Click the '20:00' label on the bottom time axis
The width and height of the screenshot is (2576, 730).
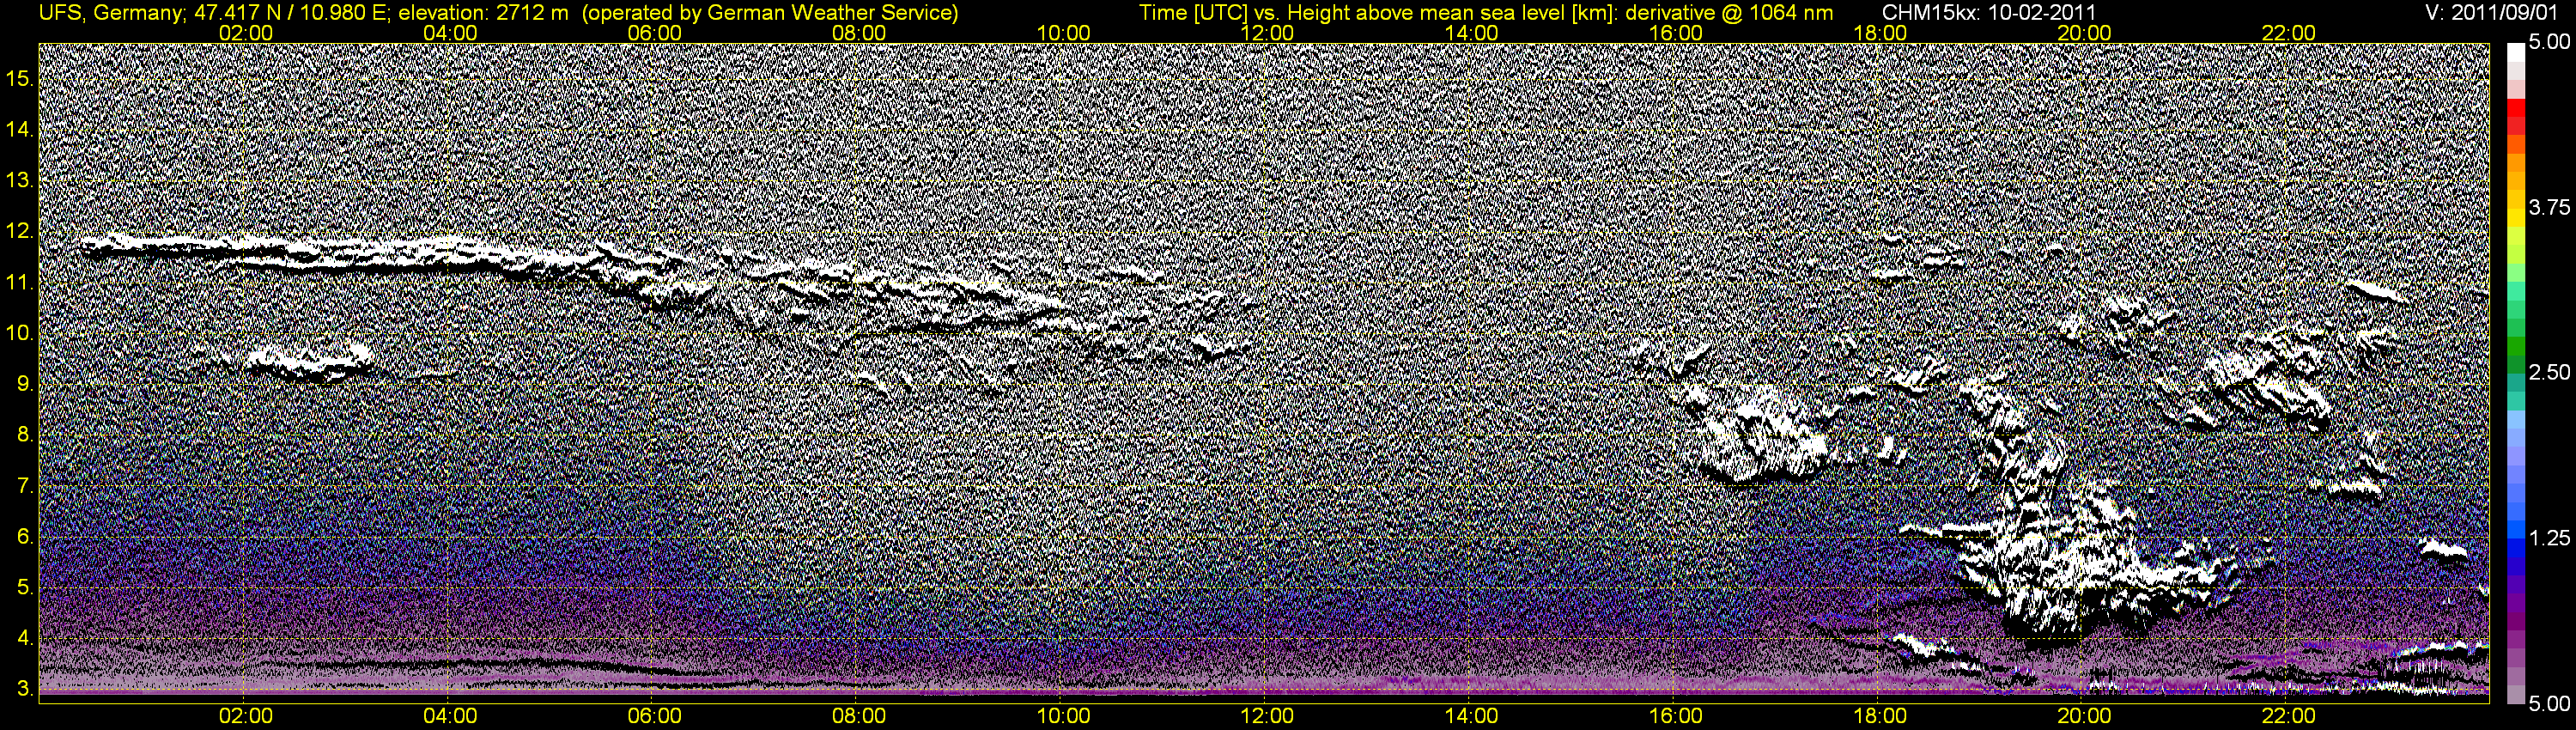2084,716
